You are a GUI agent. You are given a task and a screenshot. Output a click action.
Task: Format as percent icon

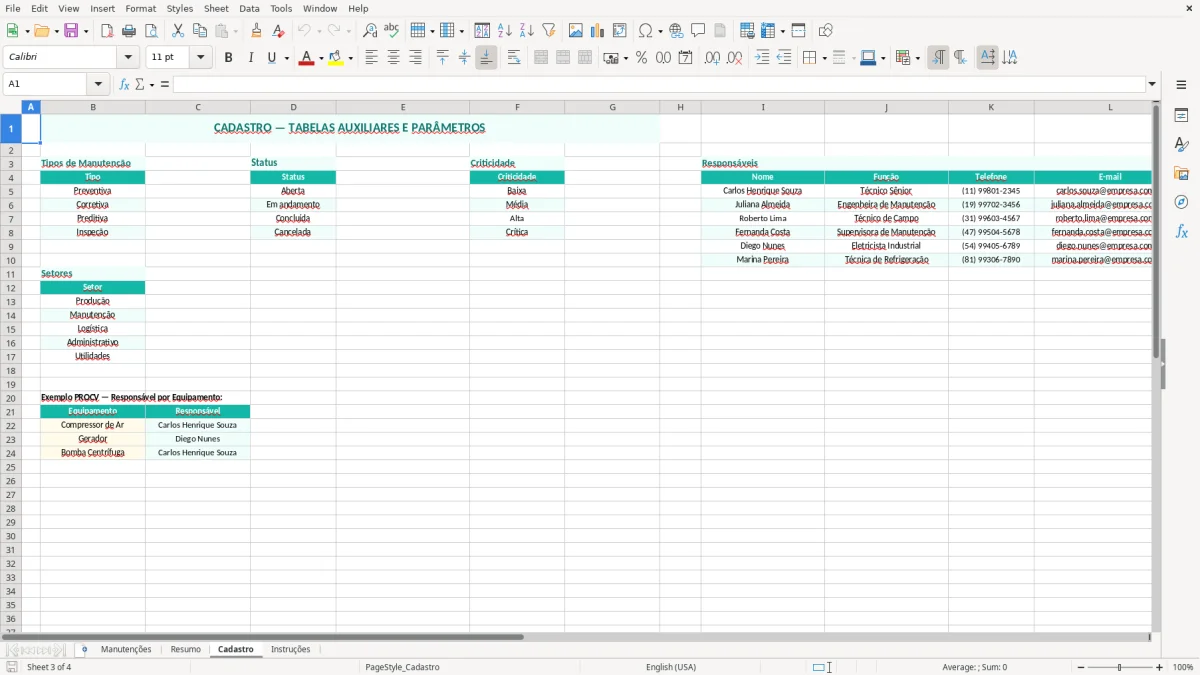coord(641,58)
